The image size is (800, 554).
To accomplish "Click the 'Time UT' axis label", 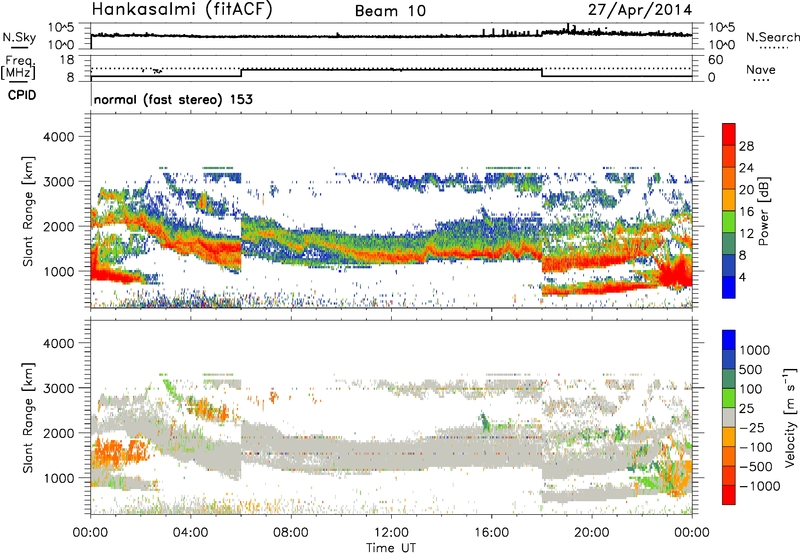I will click(x=391, y=548).
